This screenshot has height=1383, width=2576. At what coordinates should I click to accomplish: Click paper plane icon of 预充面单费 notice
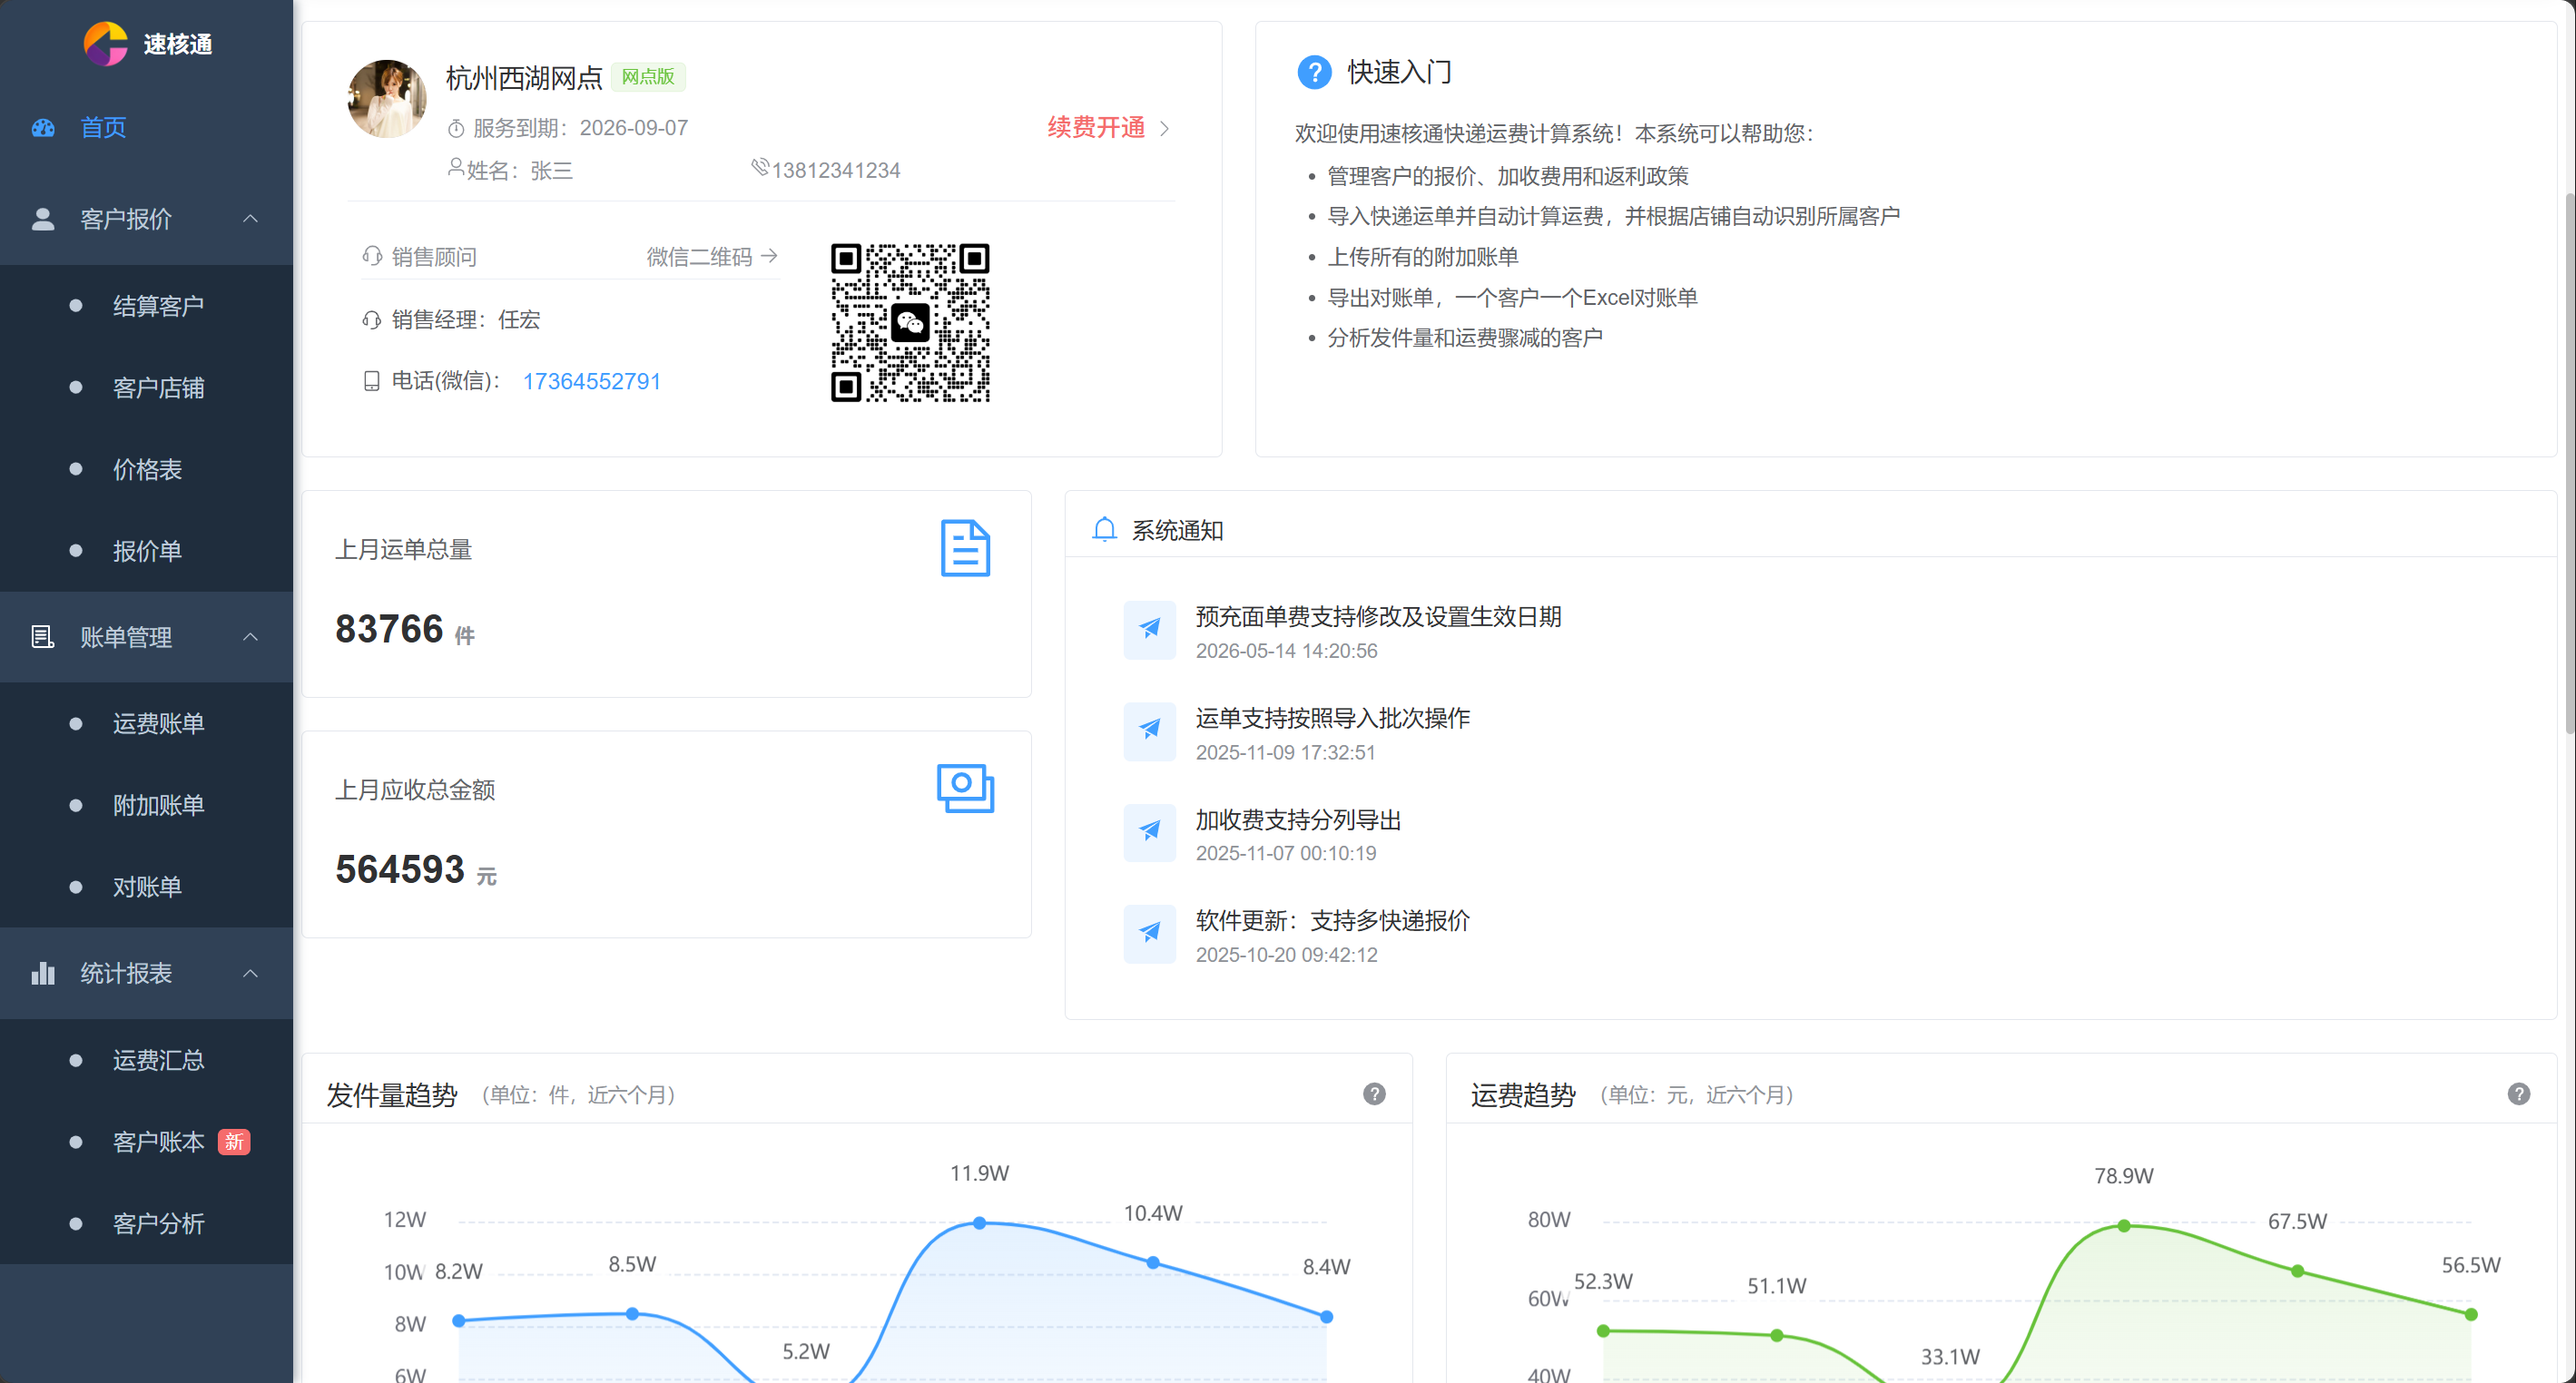(x=1150, y=630)
